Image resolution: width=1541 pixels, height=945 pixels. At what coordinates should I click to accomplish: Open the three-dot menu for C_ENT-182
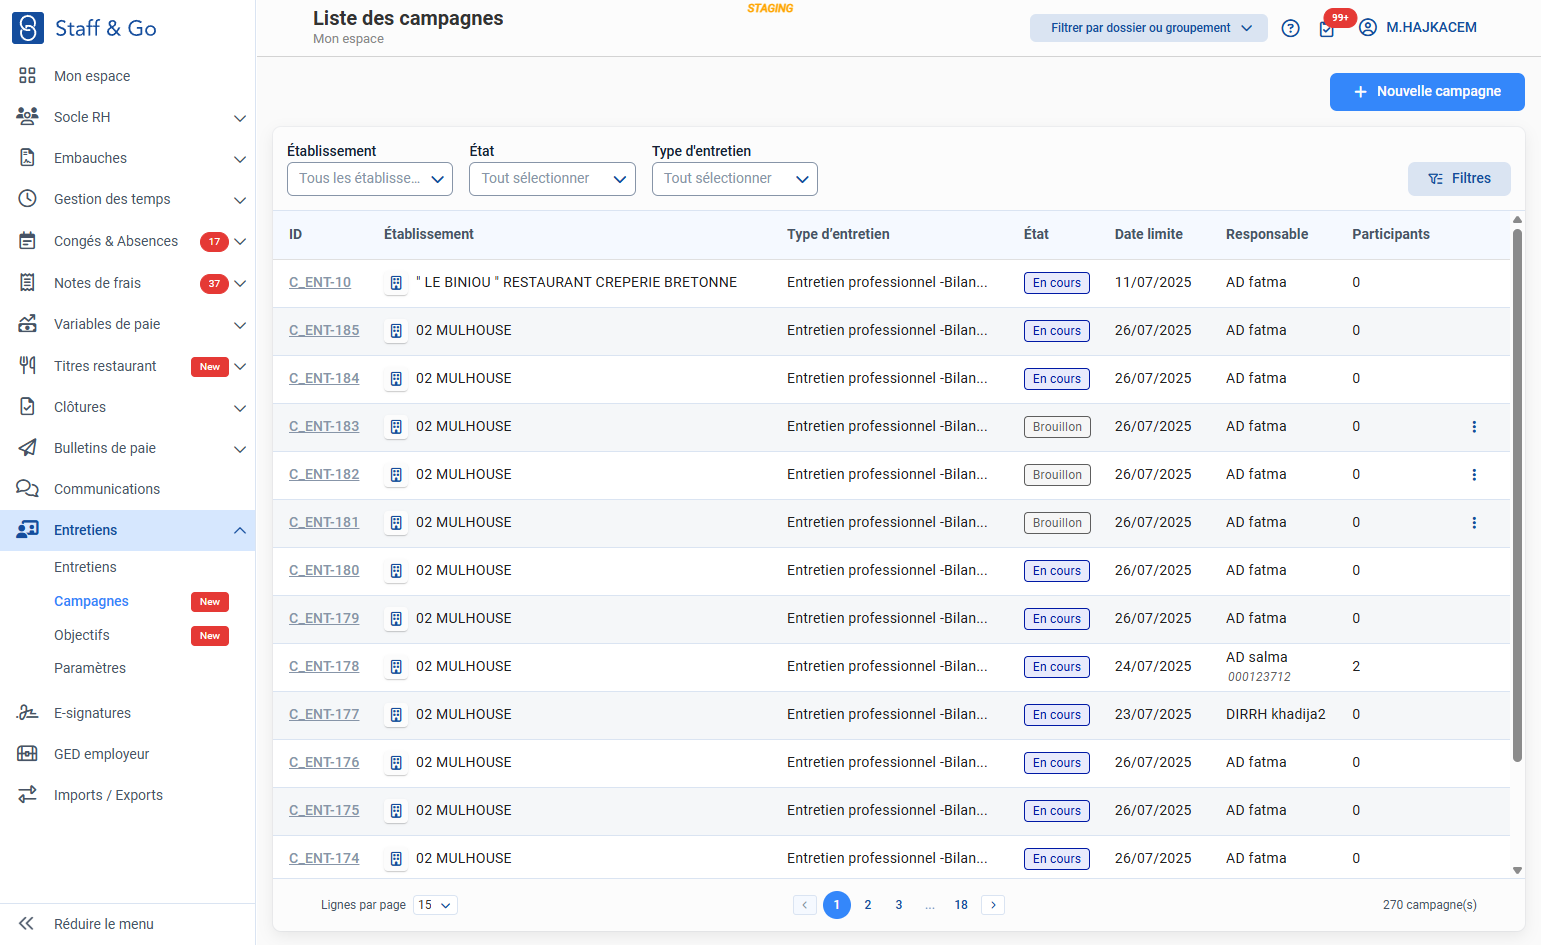coord(1474,475)
